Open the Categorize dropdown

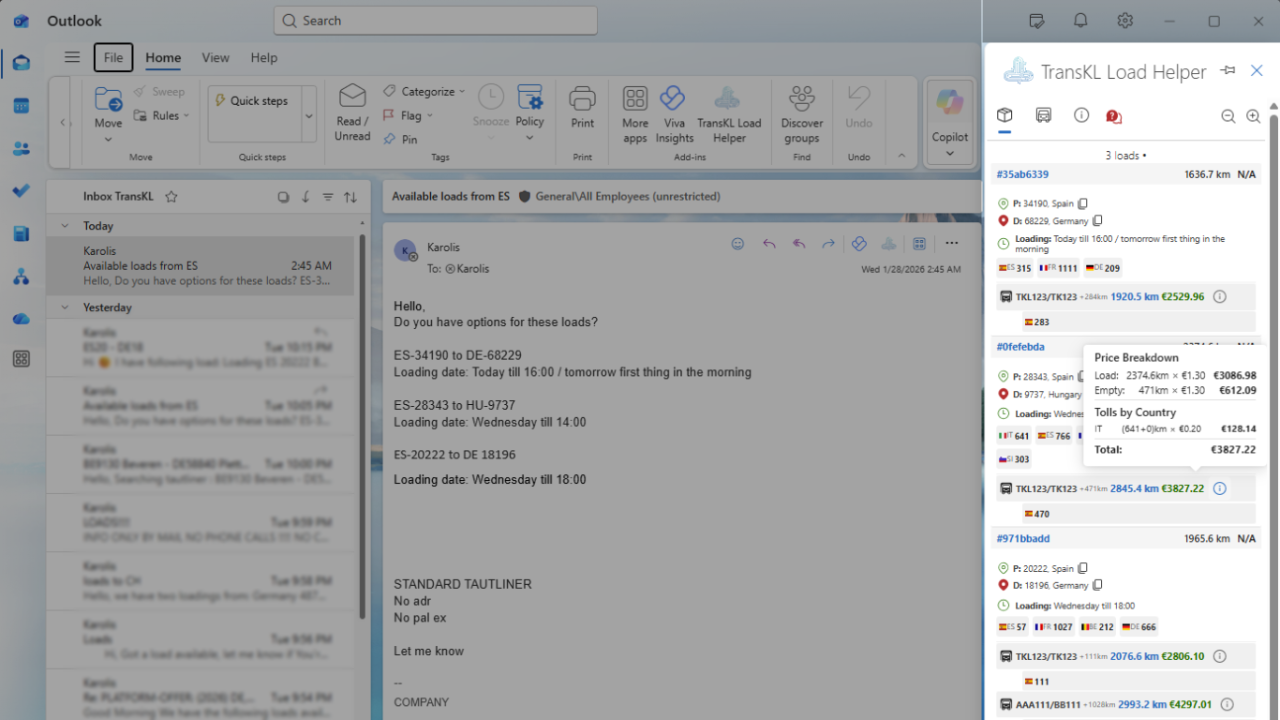click(x=424, y=91)
